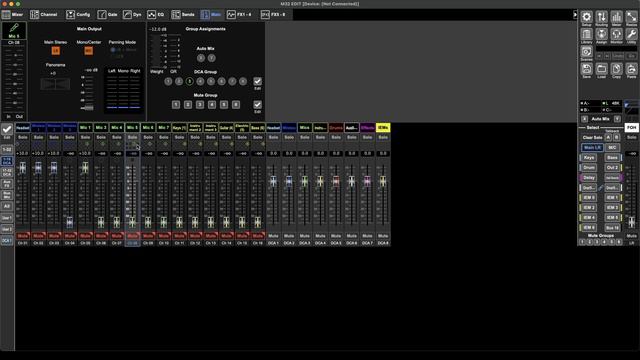This screenshot has width=640, height=360.
Task: Solo the Mic 5 channel
Action: (132, 137)
